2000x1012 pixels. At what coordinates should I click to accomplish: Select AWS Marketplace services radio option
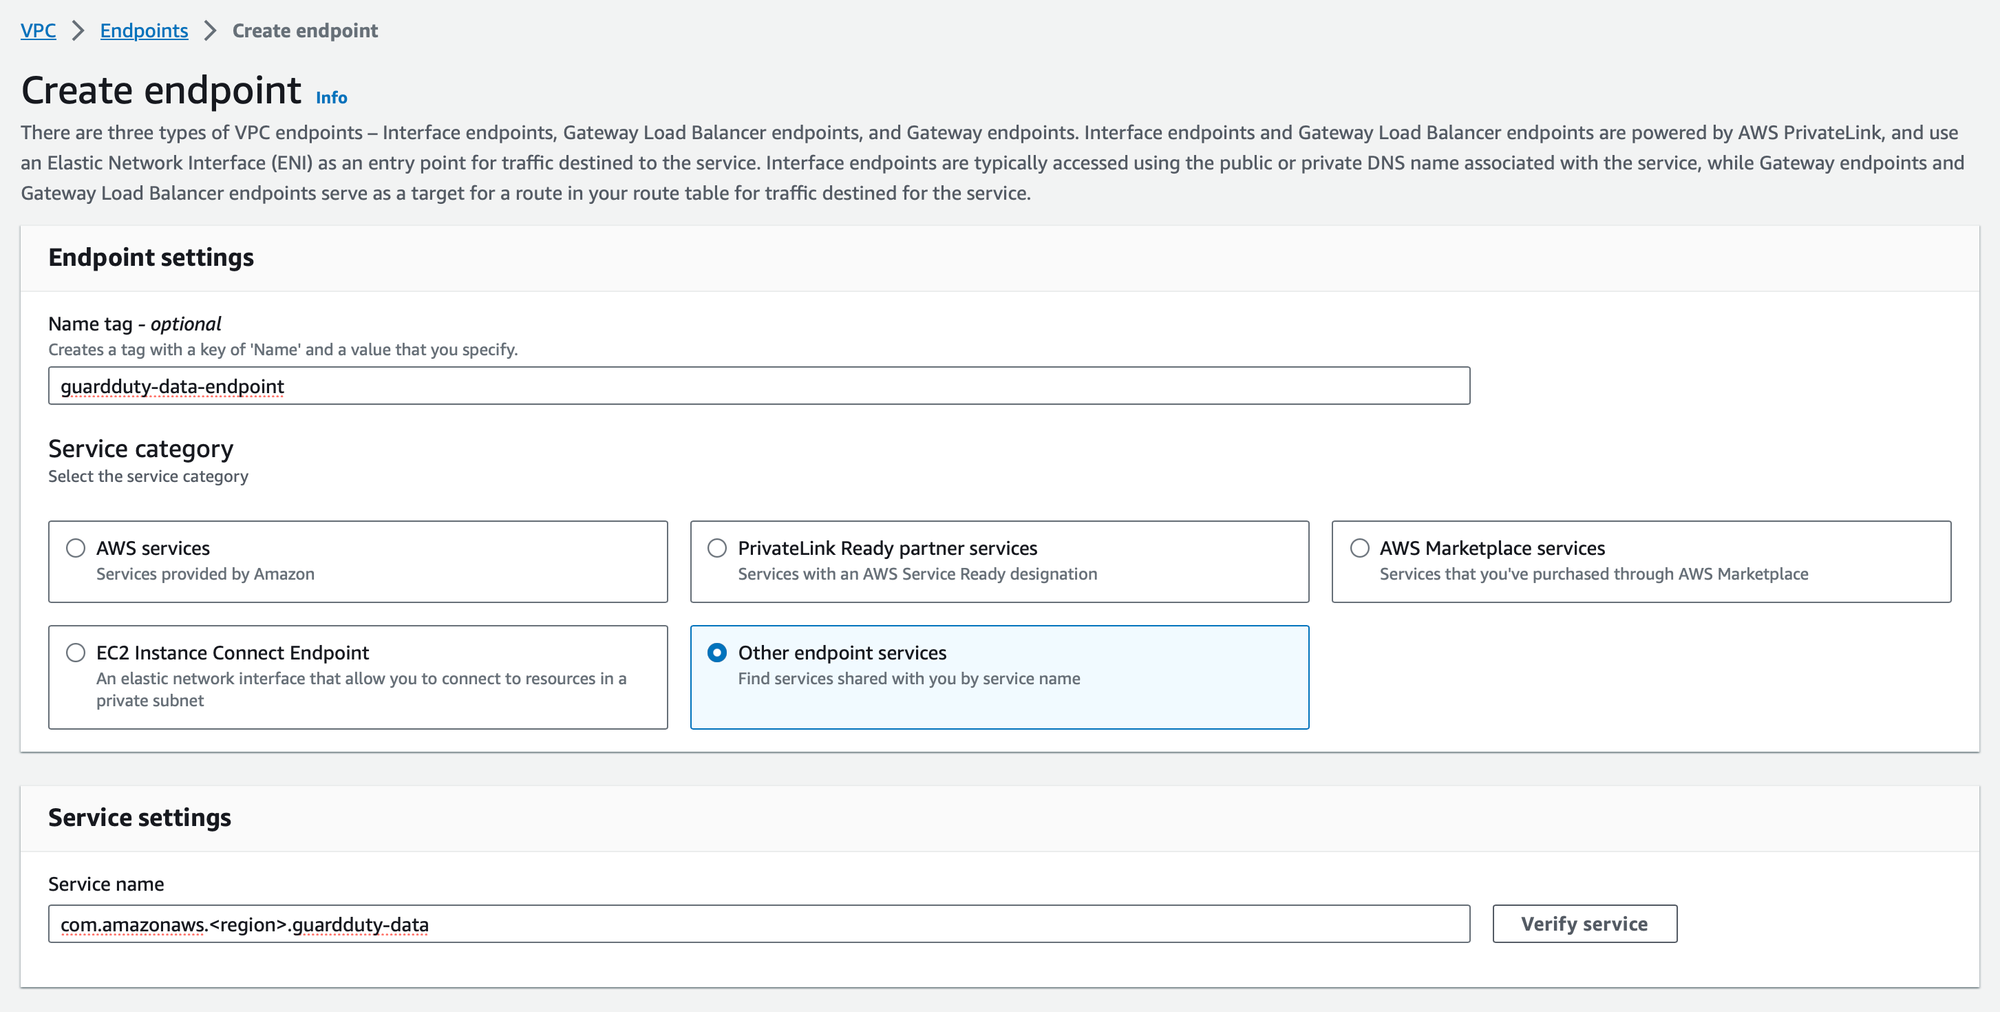click(1360, 548)
